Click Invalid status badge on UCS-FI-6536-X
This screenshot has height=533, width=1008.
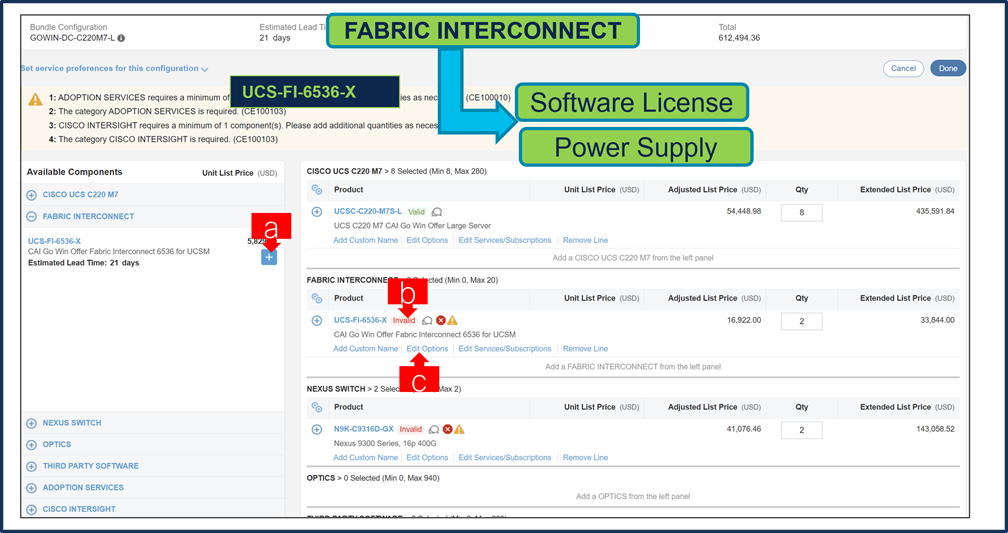(404, 320)
